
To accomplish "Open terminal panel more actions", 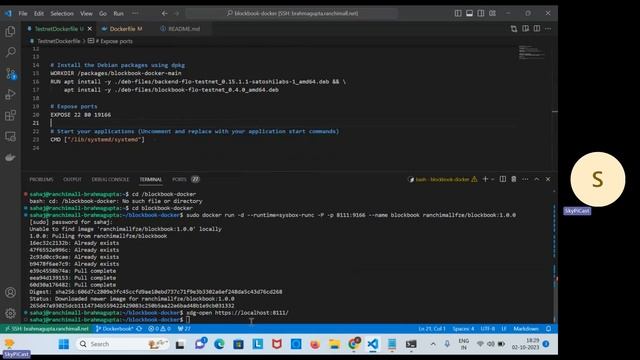I will 525,179.
